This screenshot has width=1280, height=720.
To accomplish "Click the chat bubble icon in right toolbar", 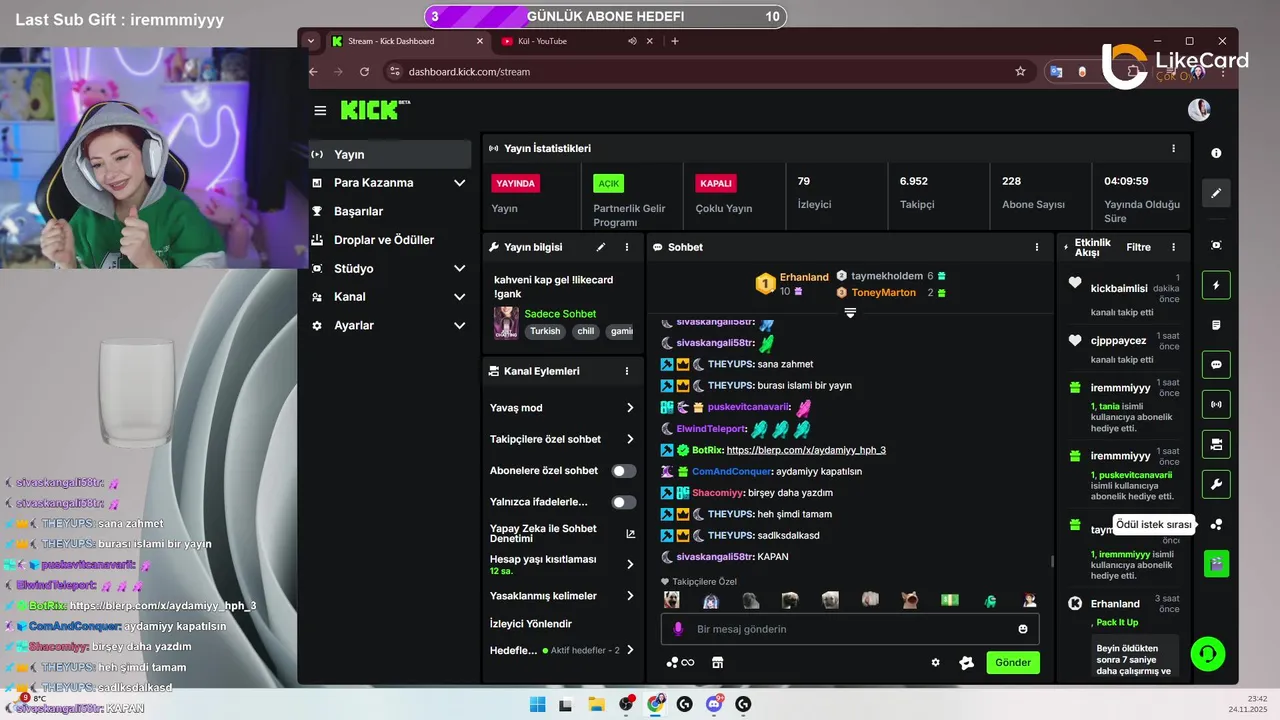I will [1216, 365].
